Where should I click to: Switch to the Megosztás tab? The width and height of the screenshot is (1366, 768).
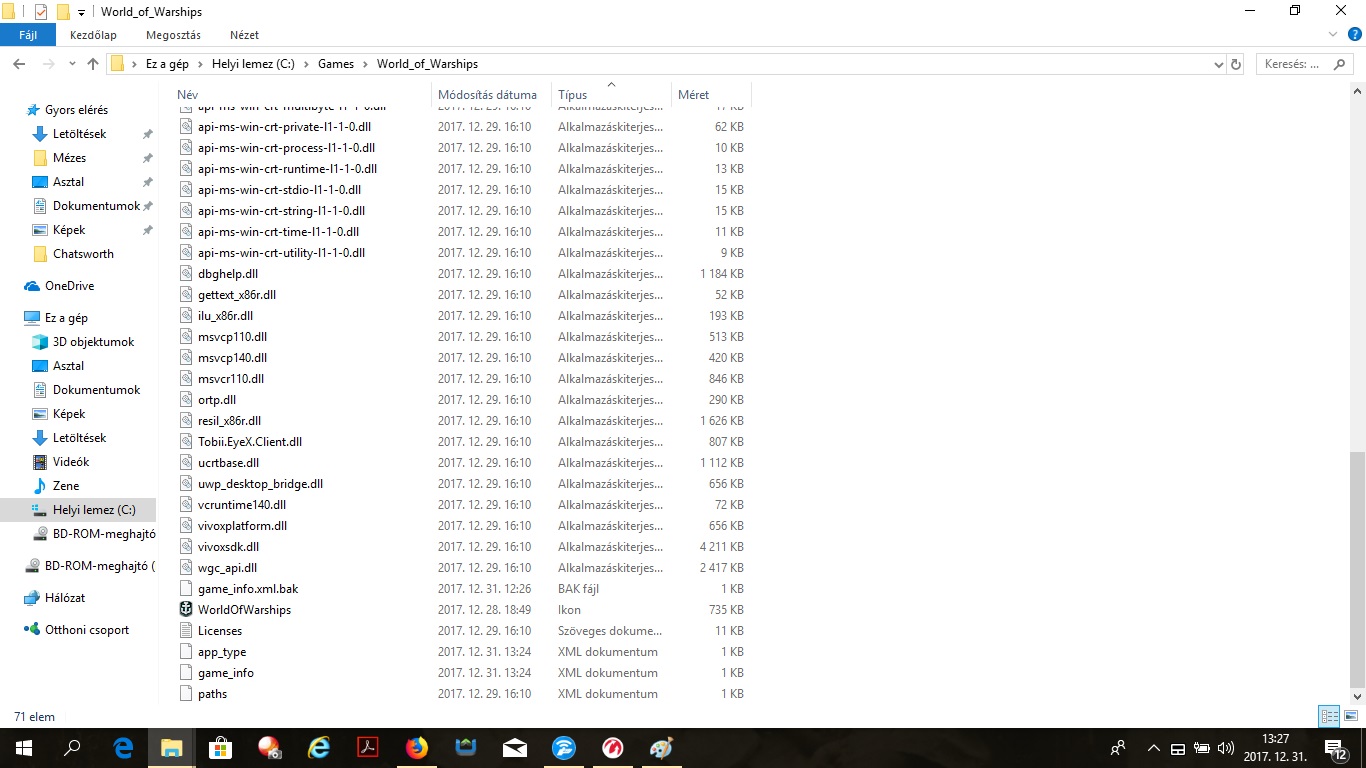point(173,35)
